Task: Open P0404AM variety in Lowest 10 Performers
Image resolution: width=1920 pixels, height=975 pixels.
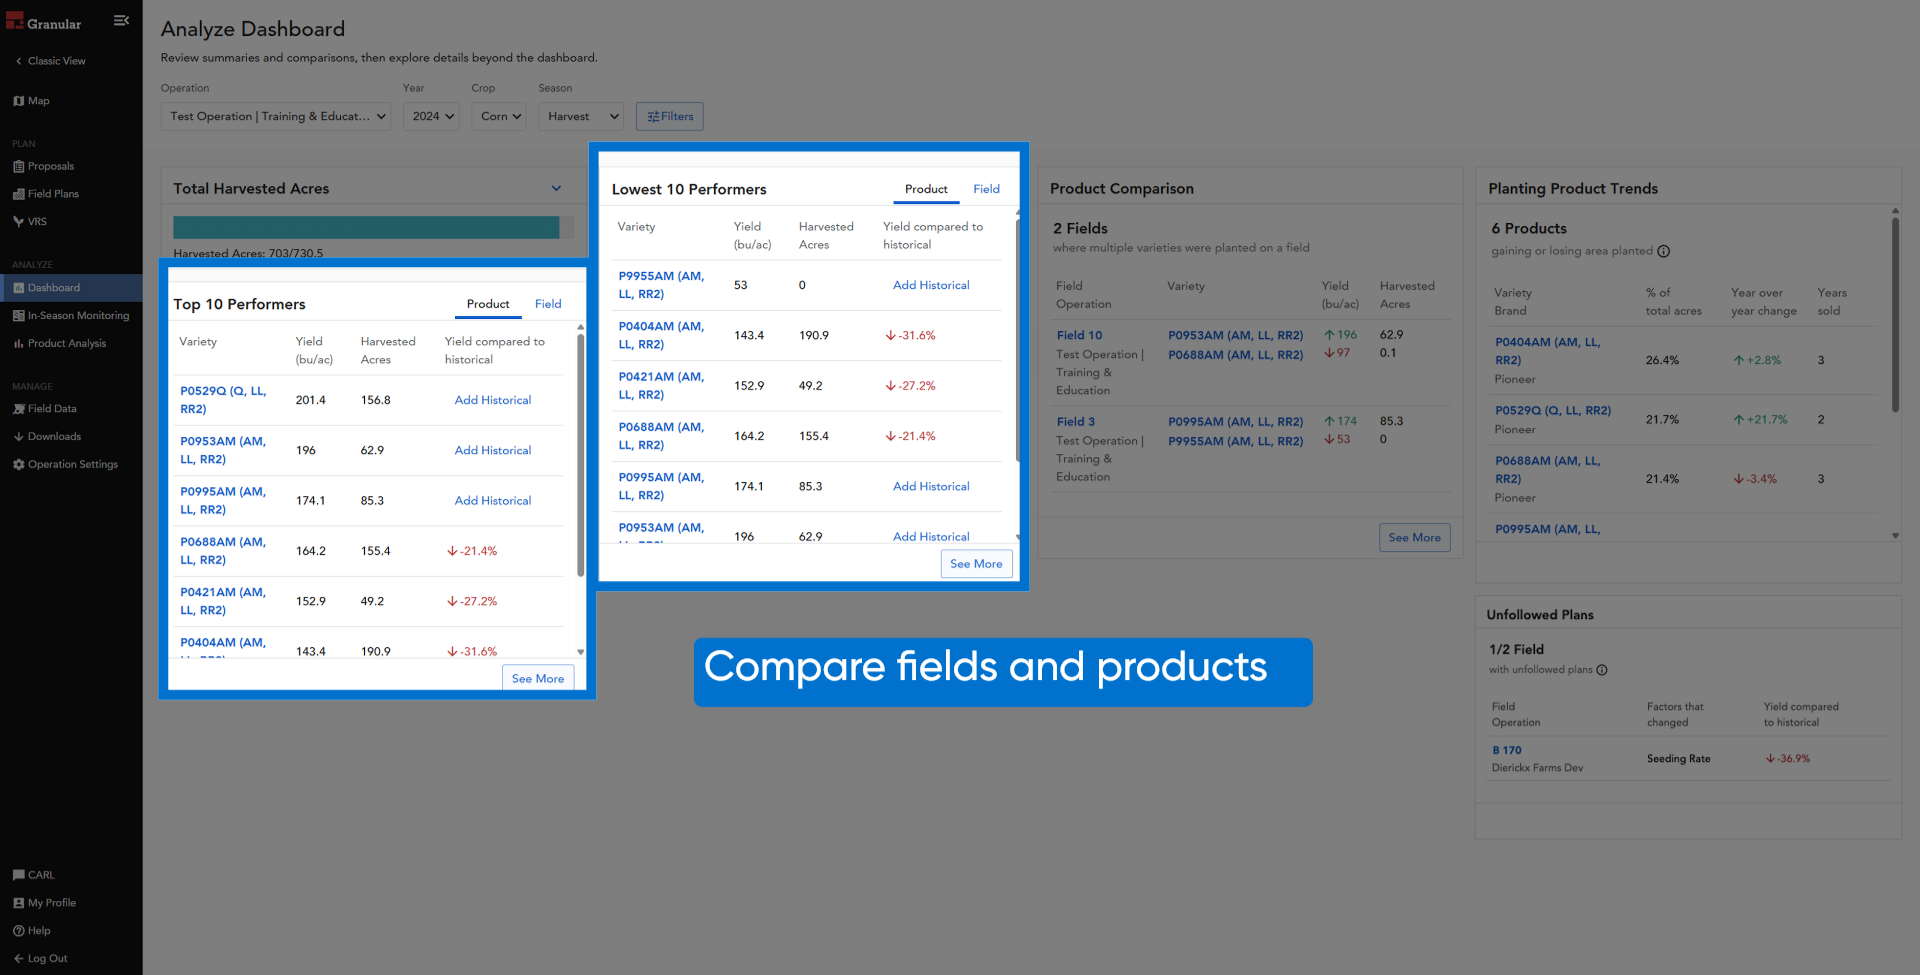Action: pyautogui.click(x=661, y=335)
